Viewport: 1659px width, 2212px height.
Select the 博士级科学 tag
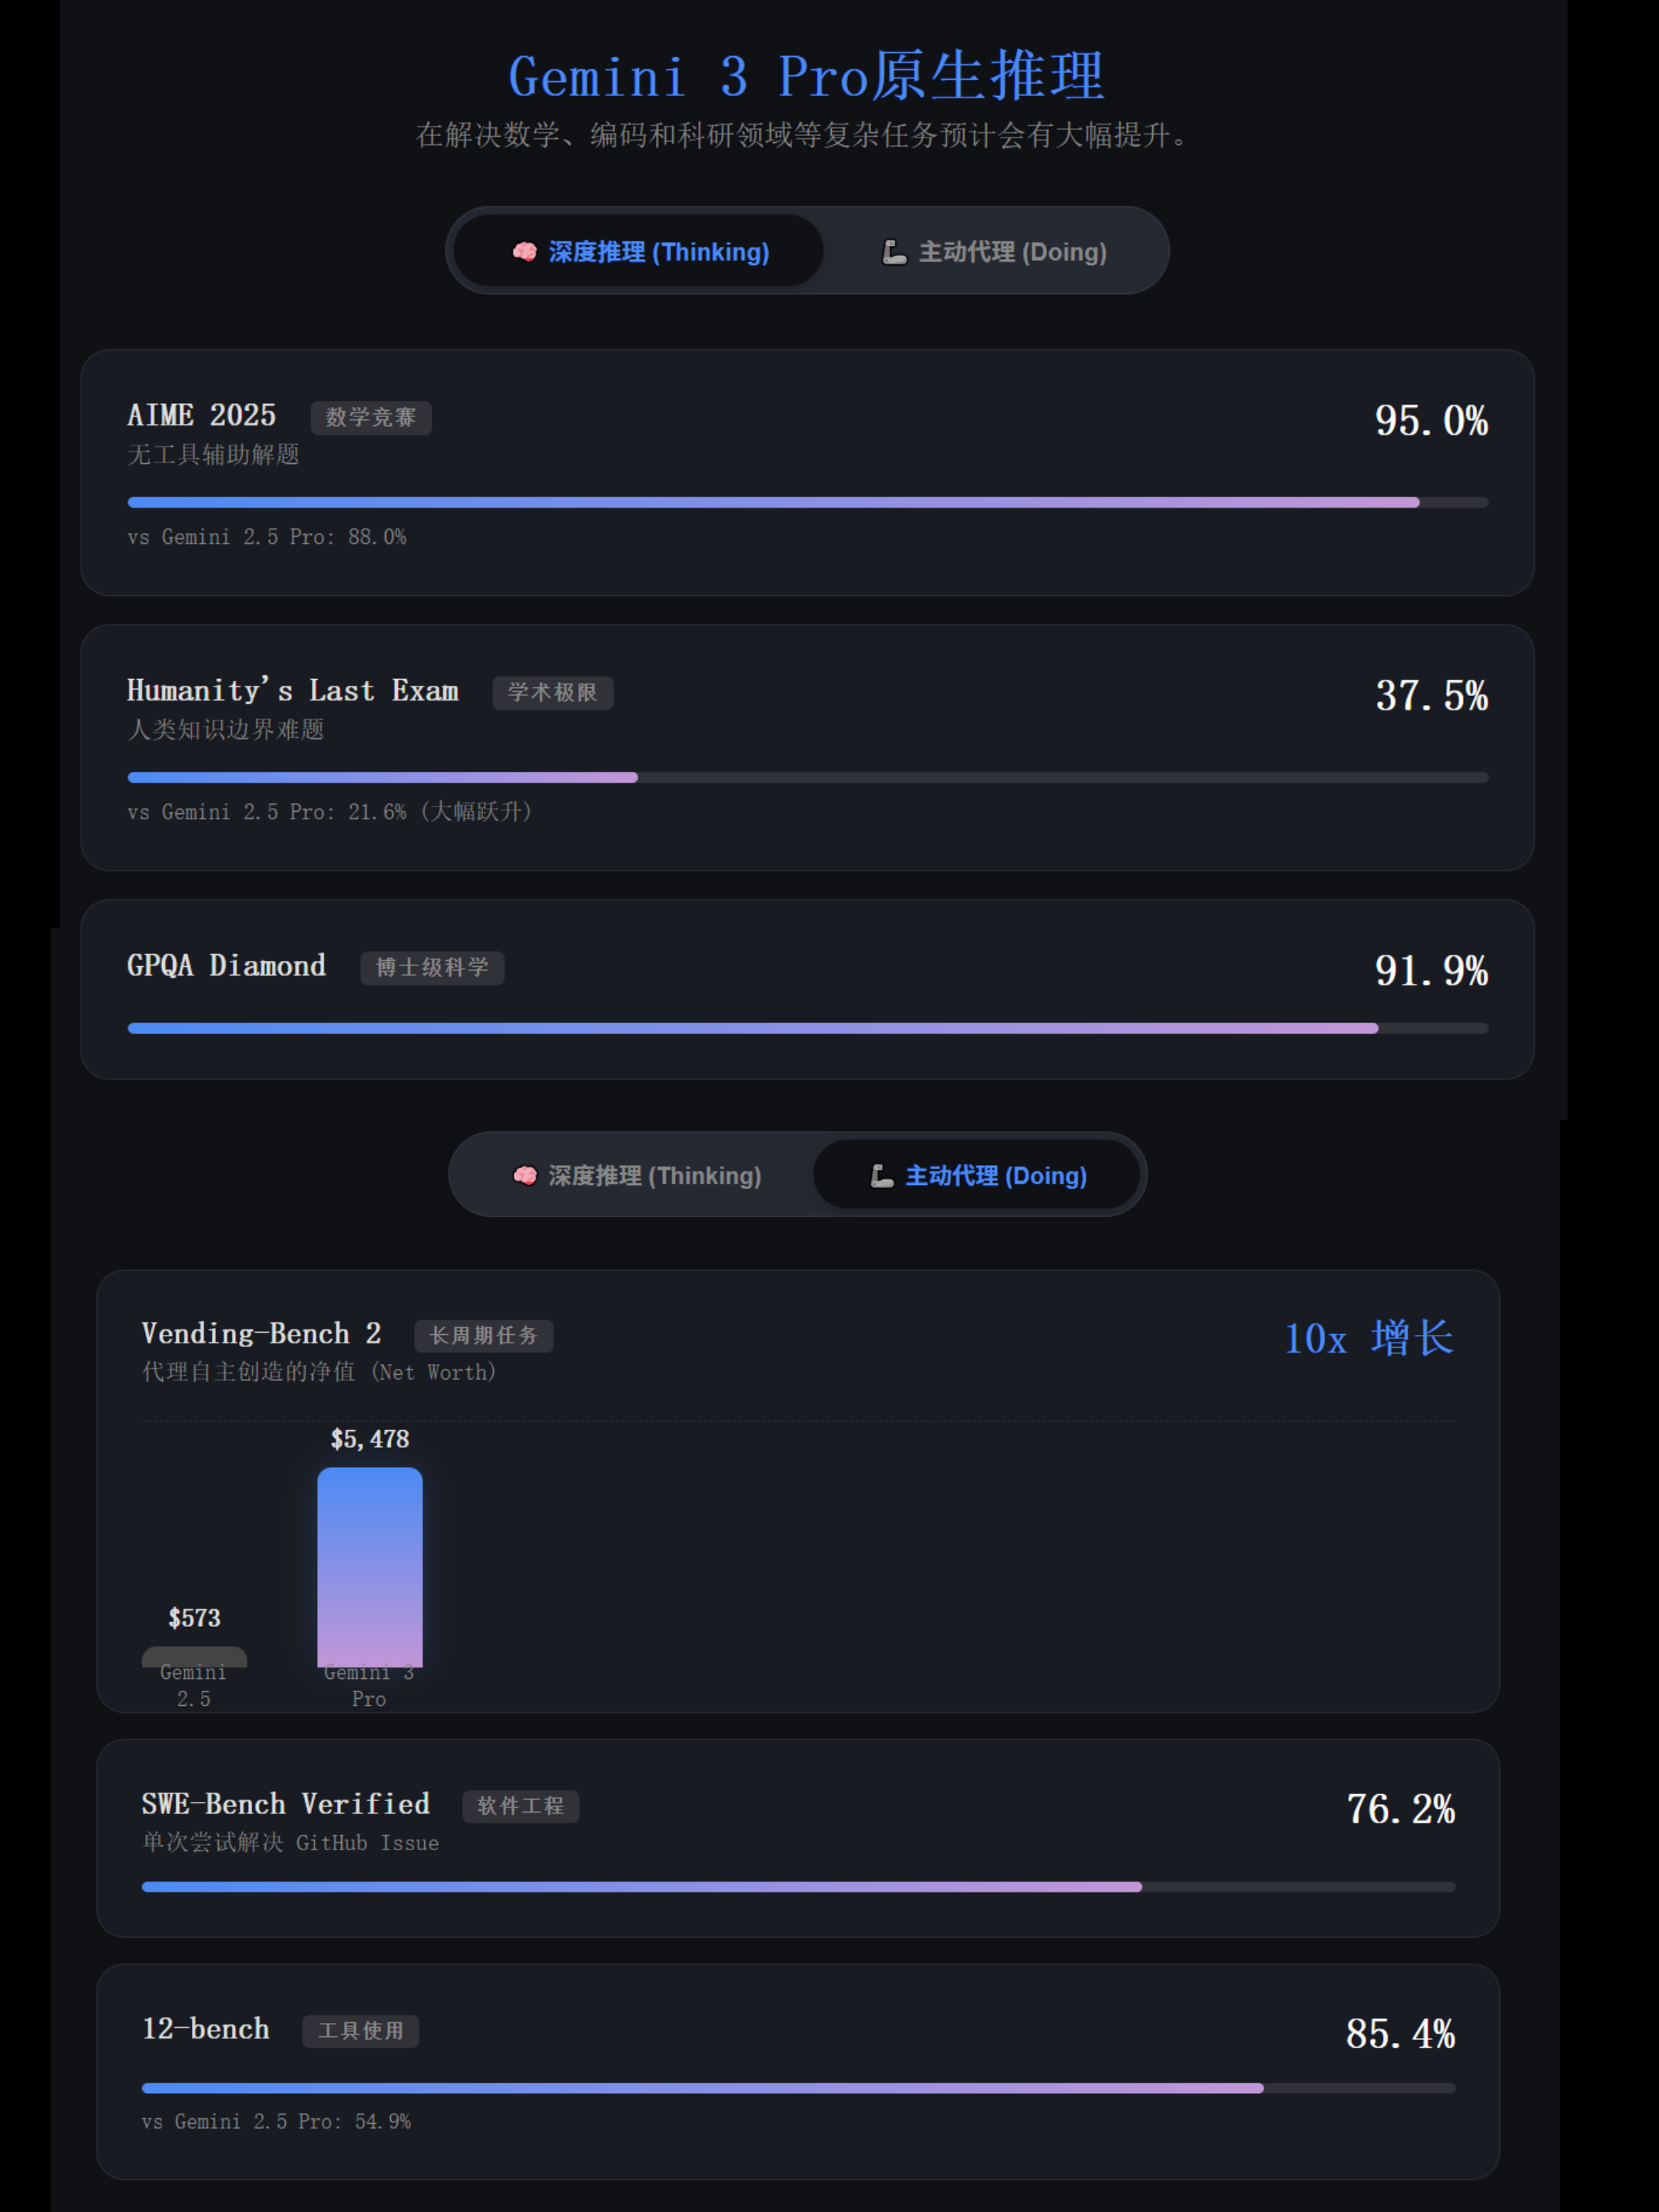point(432,967)
